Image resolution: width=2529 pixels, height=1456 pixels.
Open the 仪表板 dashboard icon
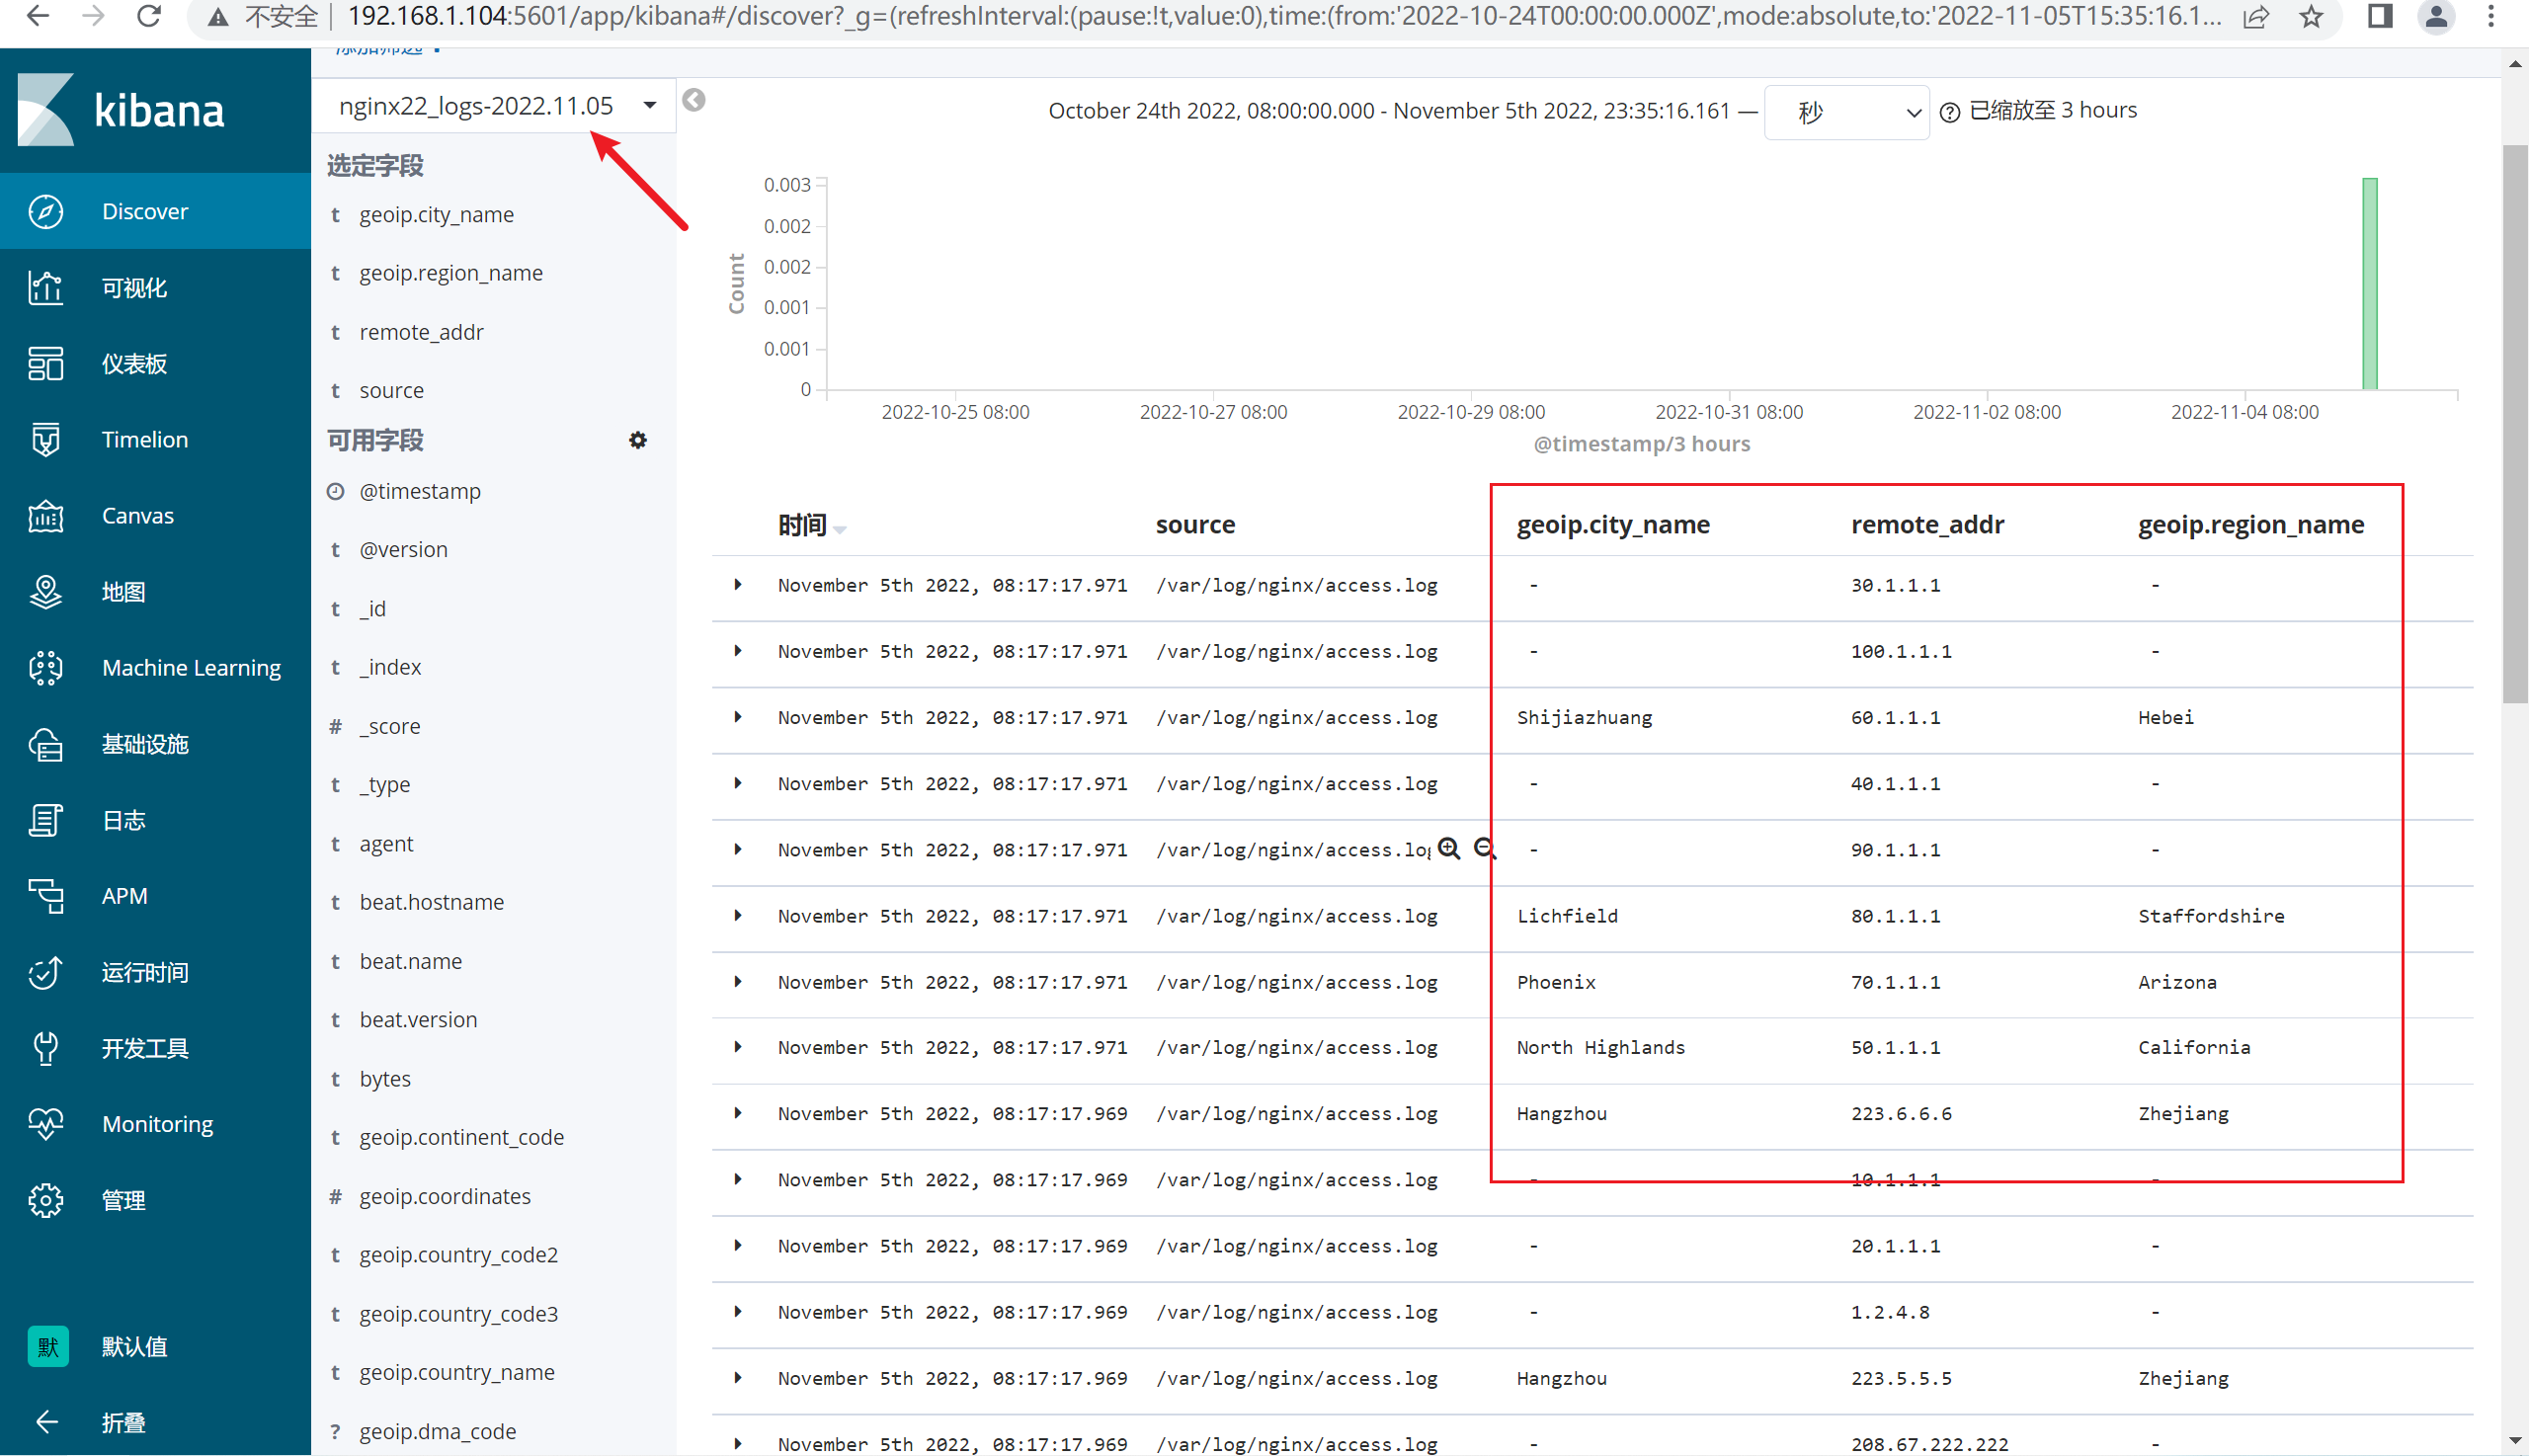click(45, 364)
